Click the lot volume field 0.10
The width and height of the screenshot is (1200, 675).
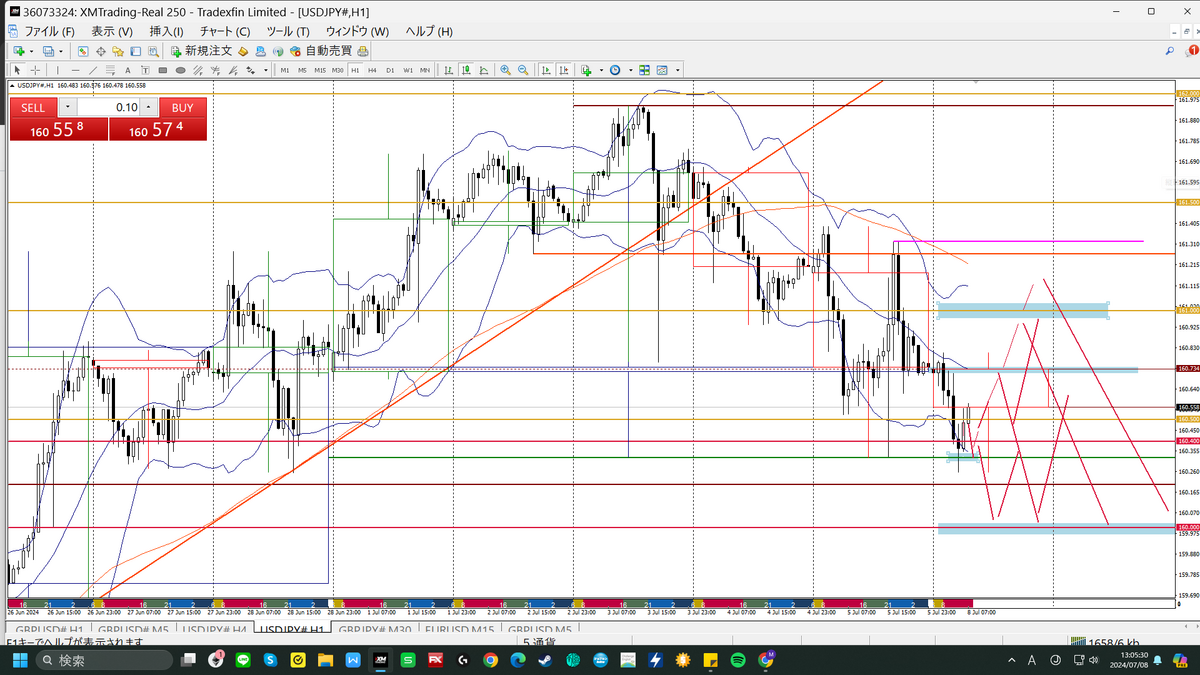108,107
